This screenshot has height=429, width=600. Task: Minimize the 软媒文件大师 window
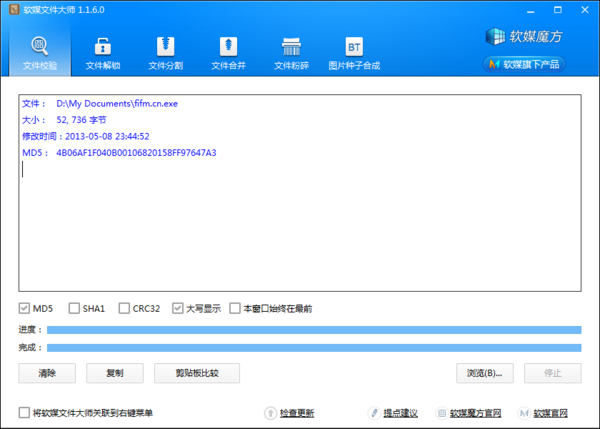pyautogui.click(x=530, y=10)
